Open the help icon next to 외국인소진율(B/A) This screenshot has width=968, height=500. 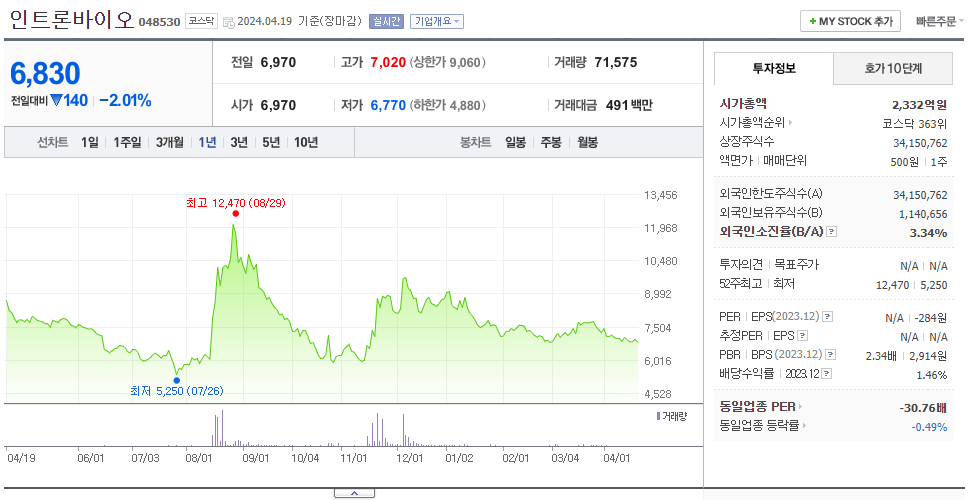(x=832, y=232)
